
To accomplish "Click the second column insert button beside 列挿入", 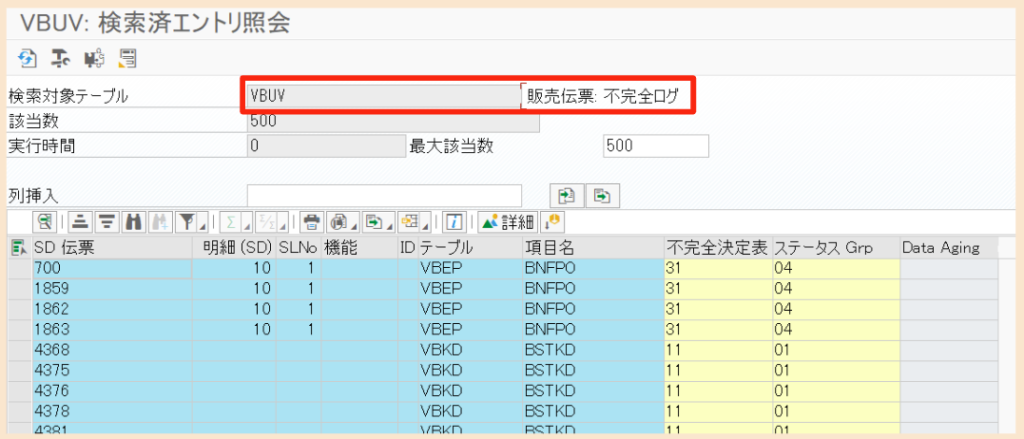I will 602,195.
